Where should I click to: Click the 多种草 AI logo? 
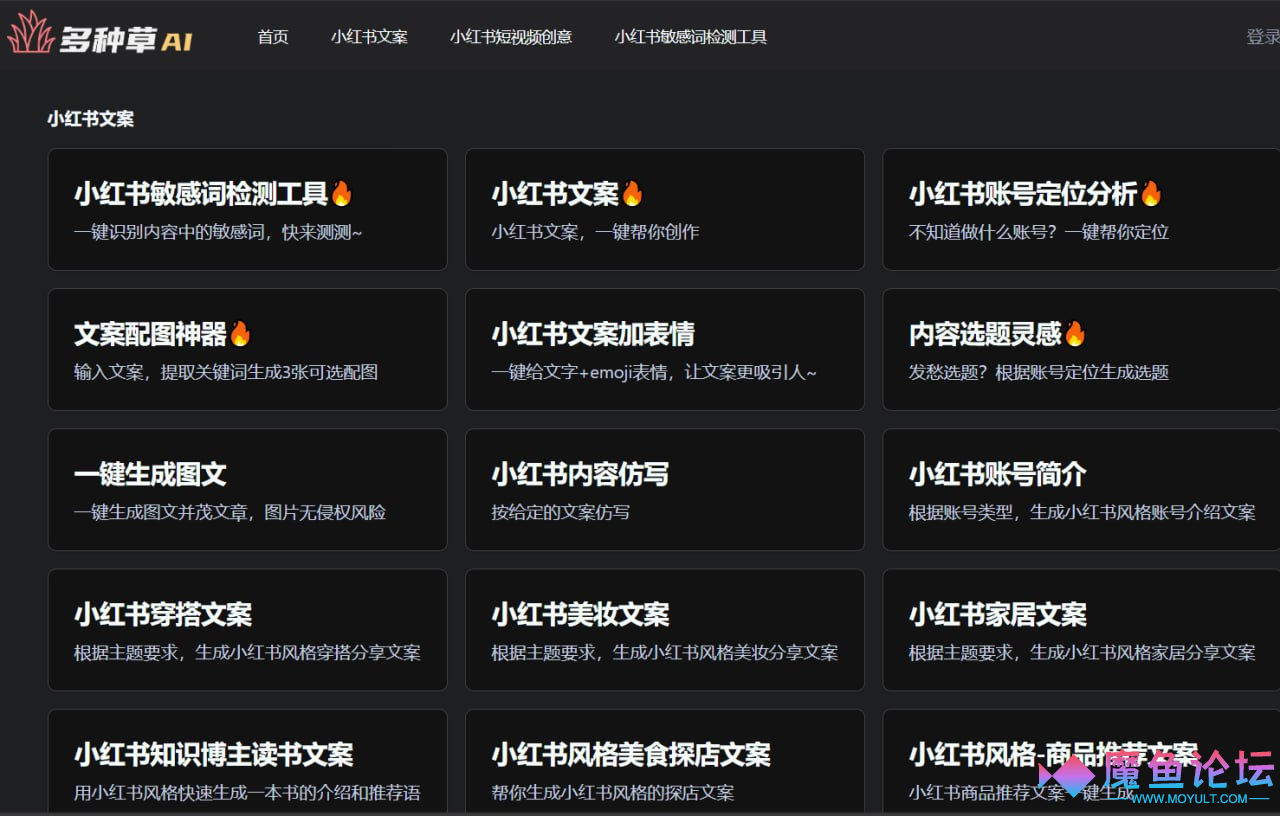[x=100, y=34]
